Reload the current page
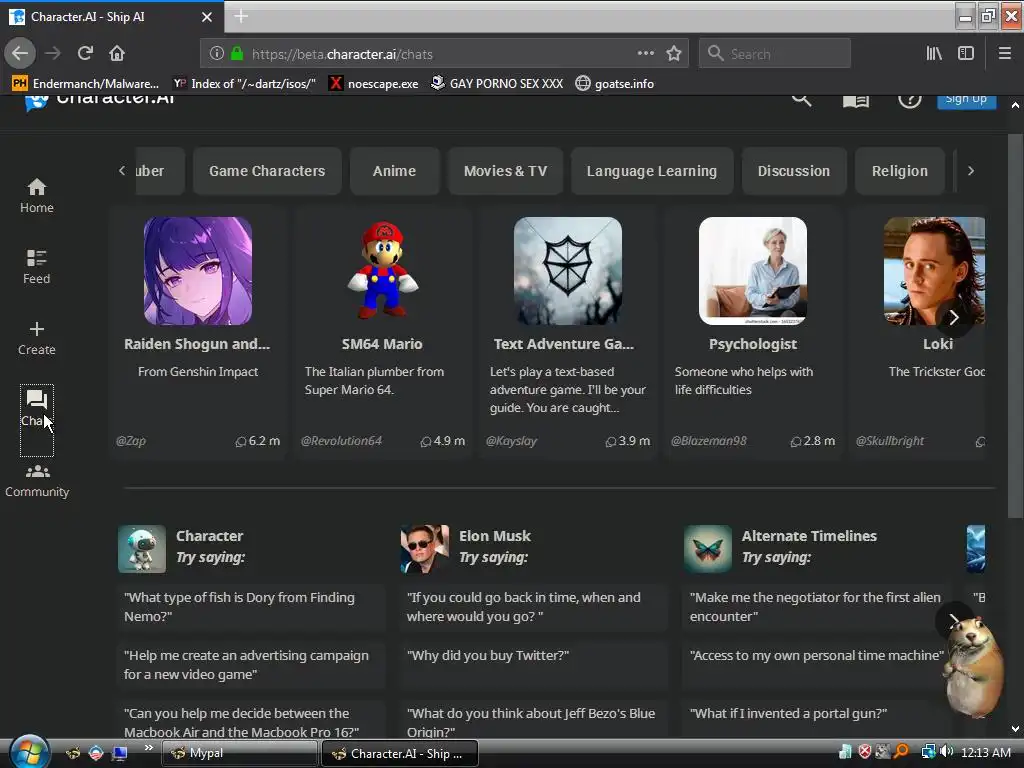Viewport: 1024px width, 768px height. pyautogui.click(x=85, y=53)
